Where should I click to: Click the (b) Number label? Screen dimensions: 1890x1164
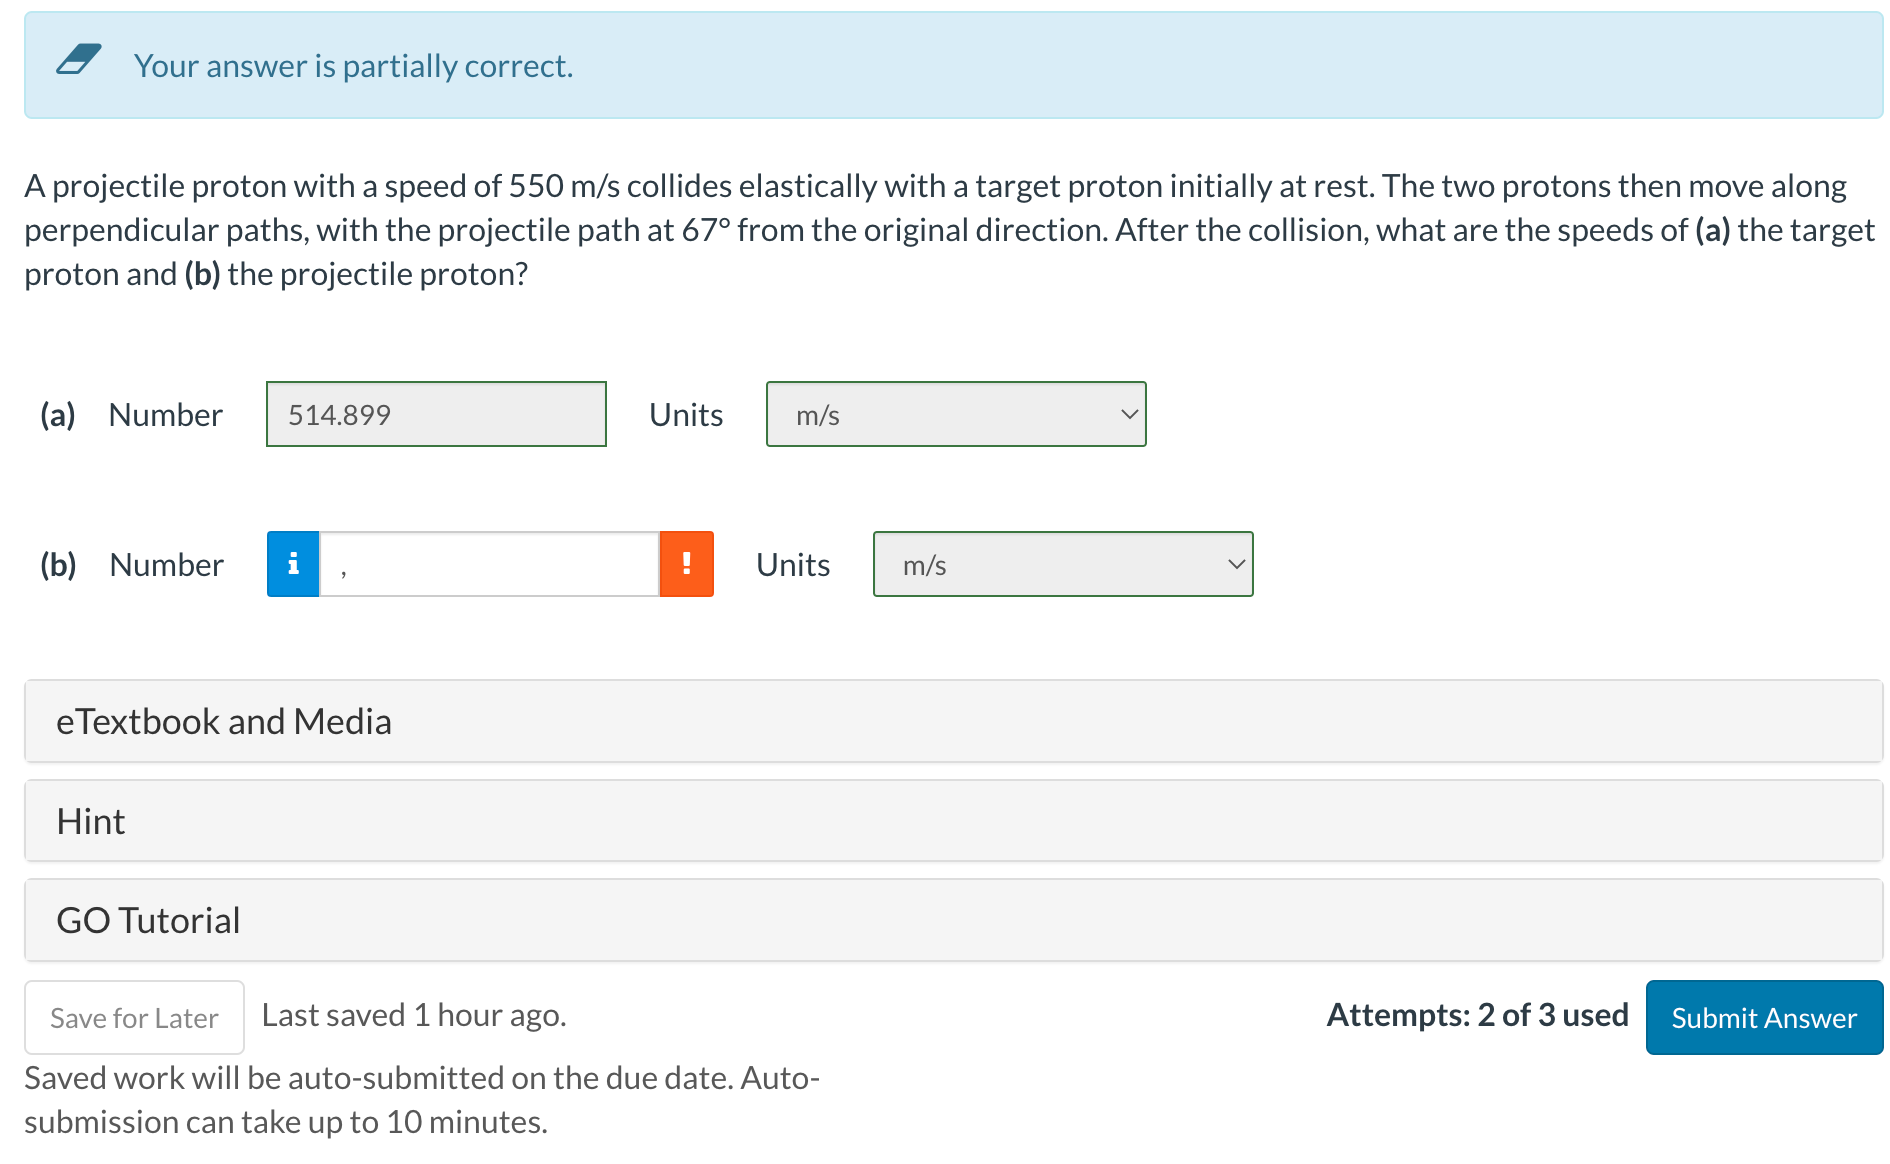coord(132,565)
